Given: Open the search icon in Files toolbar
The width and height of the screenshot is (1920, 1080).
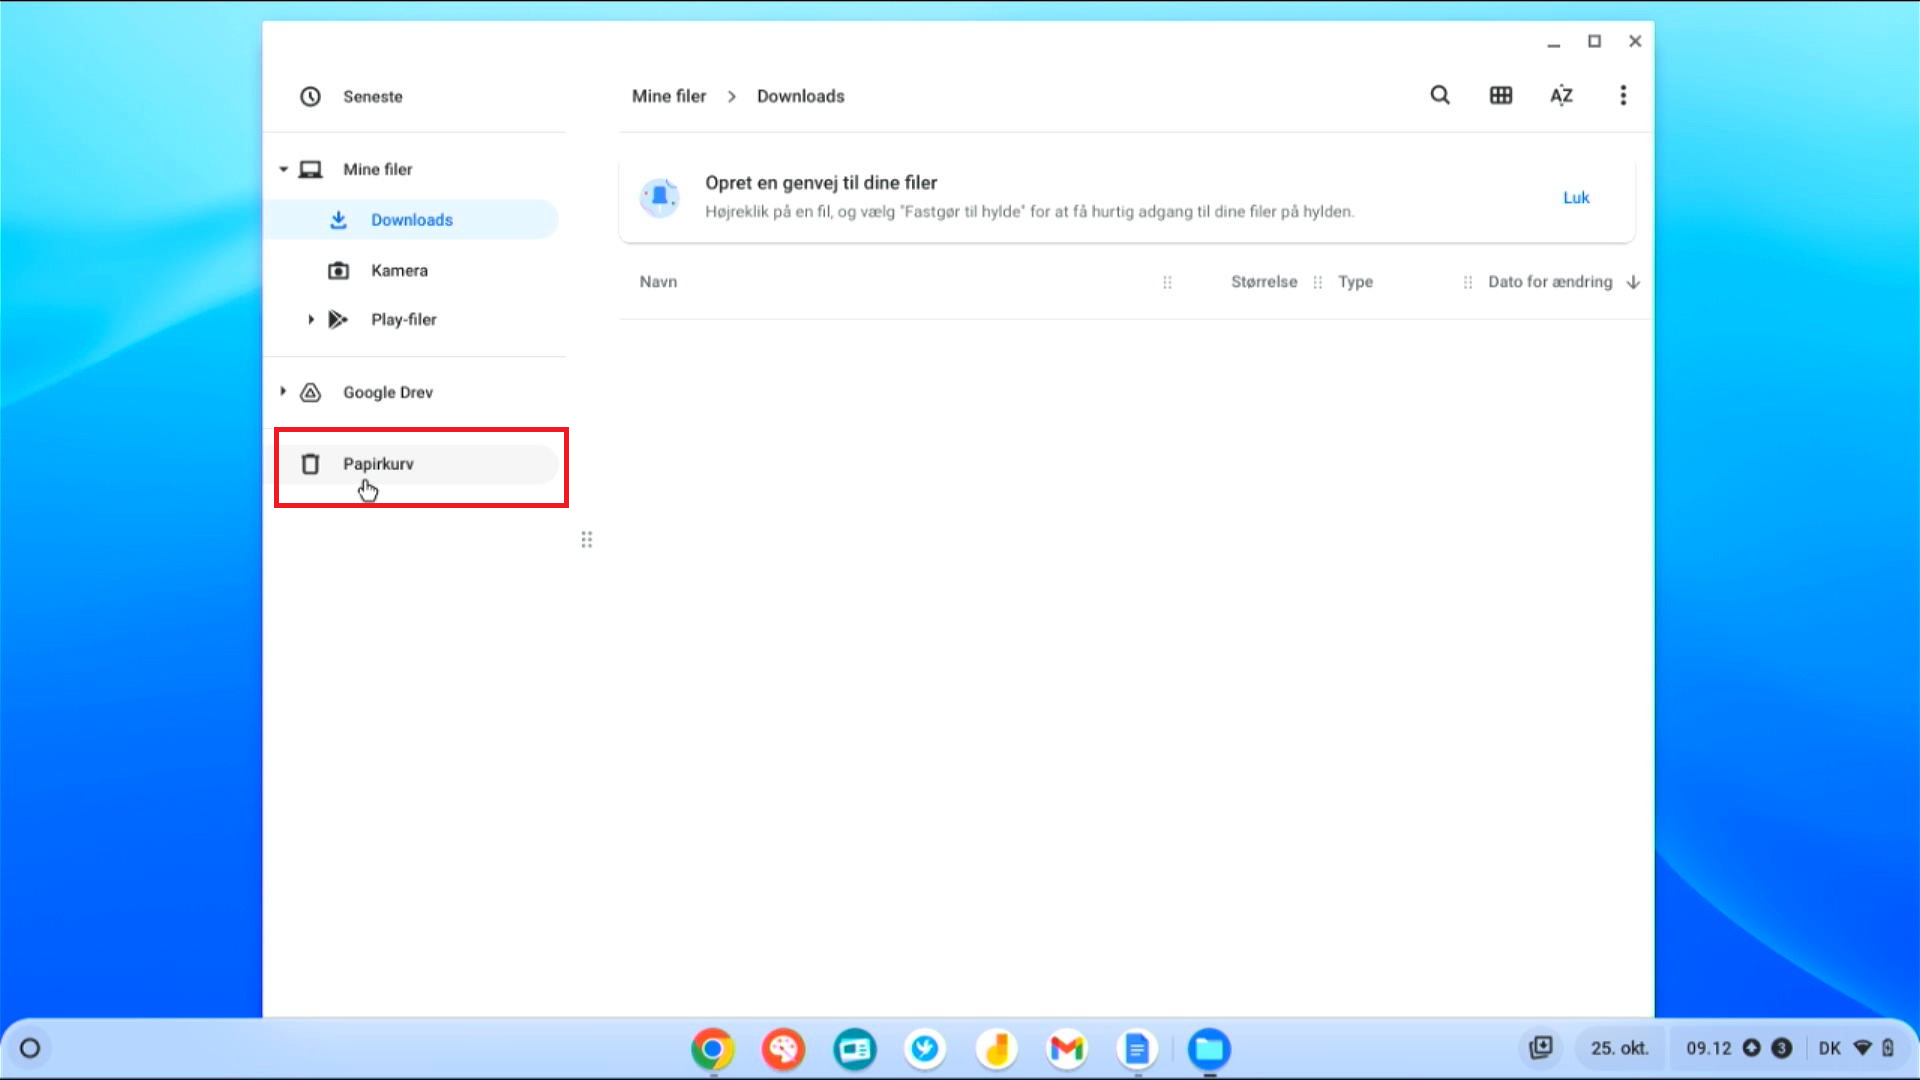Looking at the screenshot, I should 1439,95.
